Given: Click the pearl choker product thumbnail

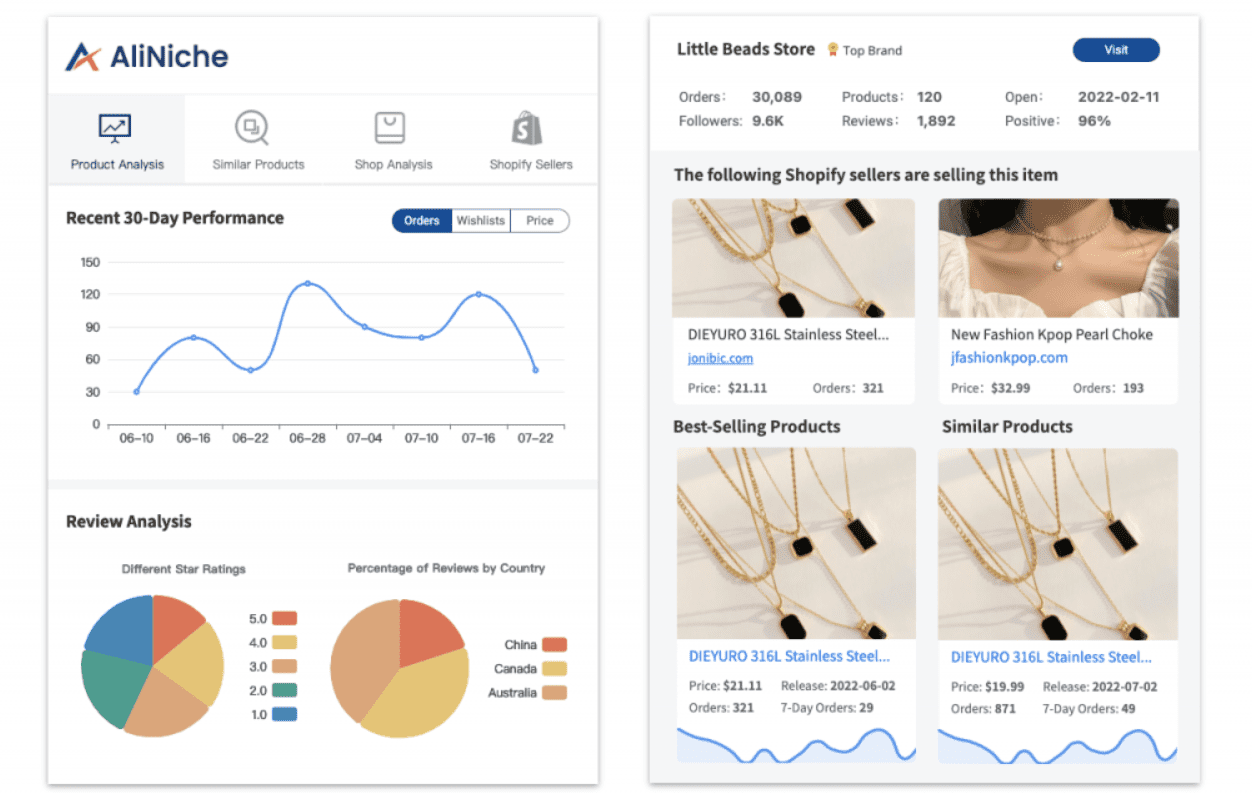Looking at the screenshot, I should point(1058,258).
